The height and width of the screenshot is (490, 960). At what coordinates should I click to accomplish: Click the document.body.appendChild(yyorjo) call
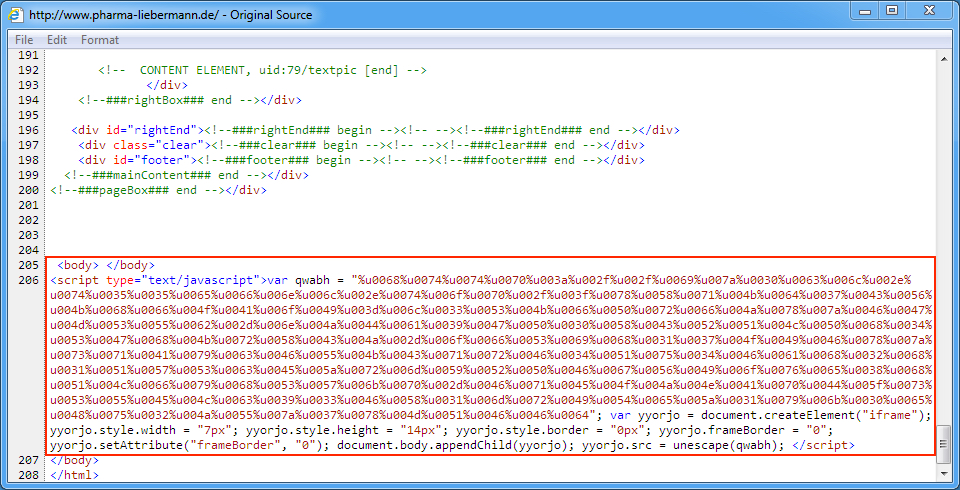click(457, 445)
